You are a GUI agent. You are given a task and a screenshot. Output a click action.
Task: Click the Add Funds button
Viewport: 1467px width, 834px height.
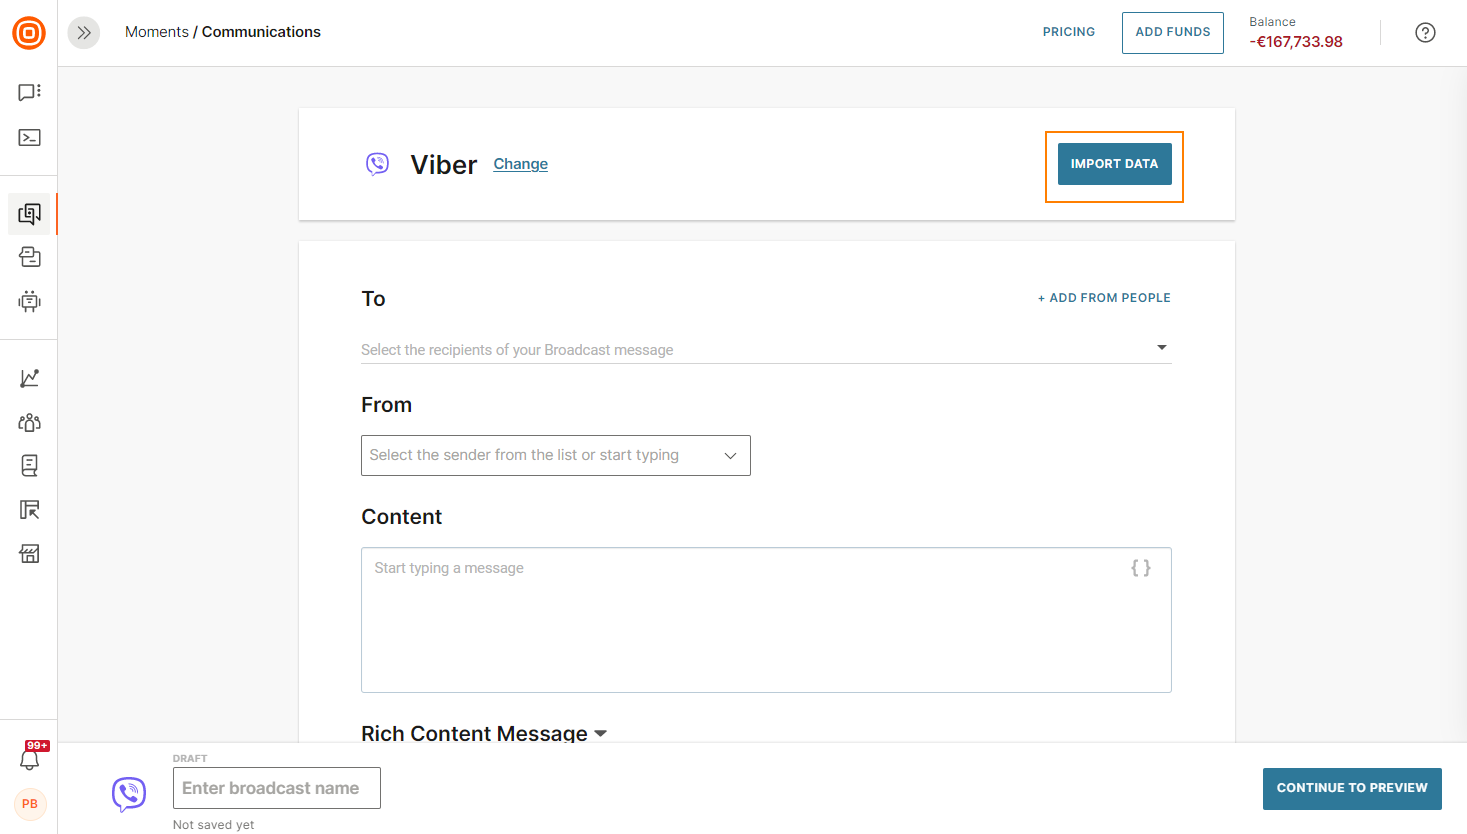click(x=1172, y=33)
